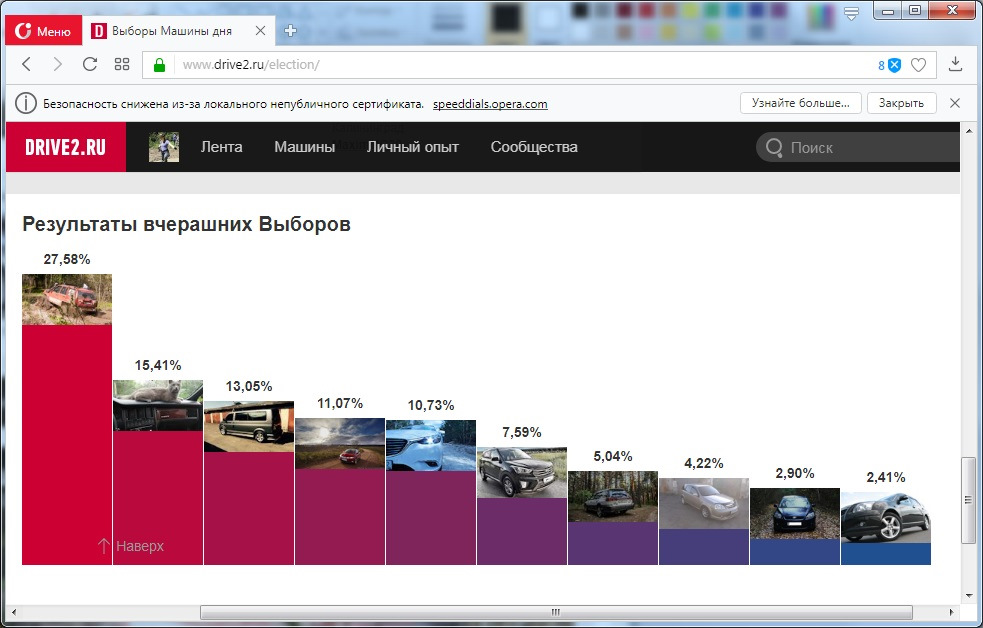This screenshot has height=628, width=983.
Task: Open the Личный опыт menu item
Action: tap(413, 147)
